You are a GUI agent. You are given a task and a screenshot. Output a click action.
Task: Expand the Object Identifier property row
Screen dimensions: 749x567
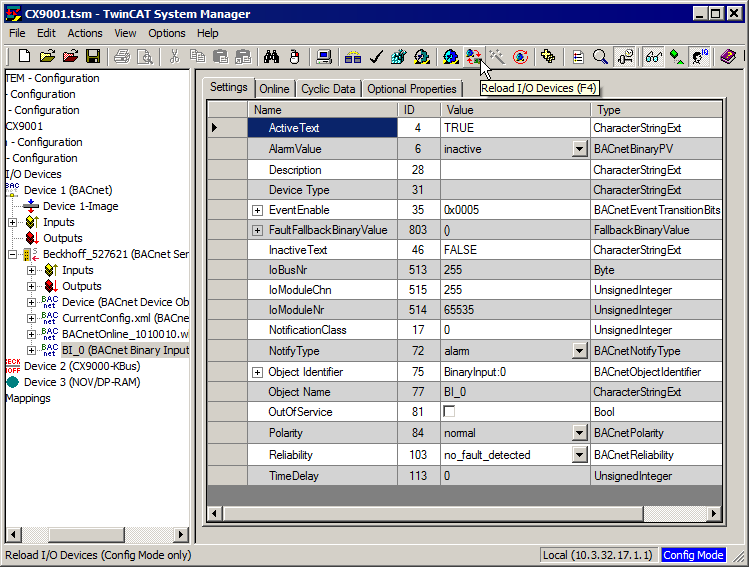257,372
